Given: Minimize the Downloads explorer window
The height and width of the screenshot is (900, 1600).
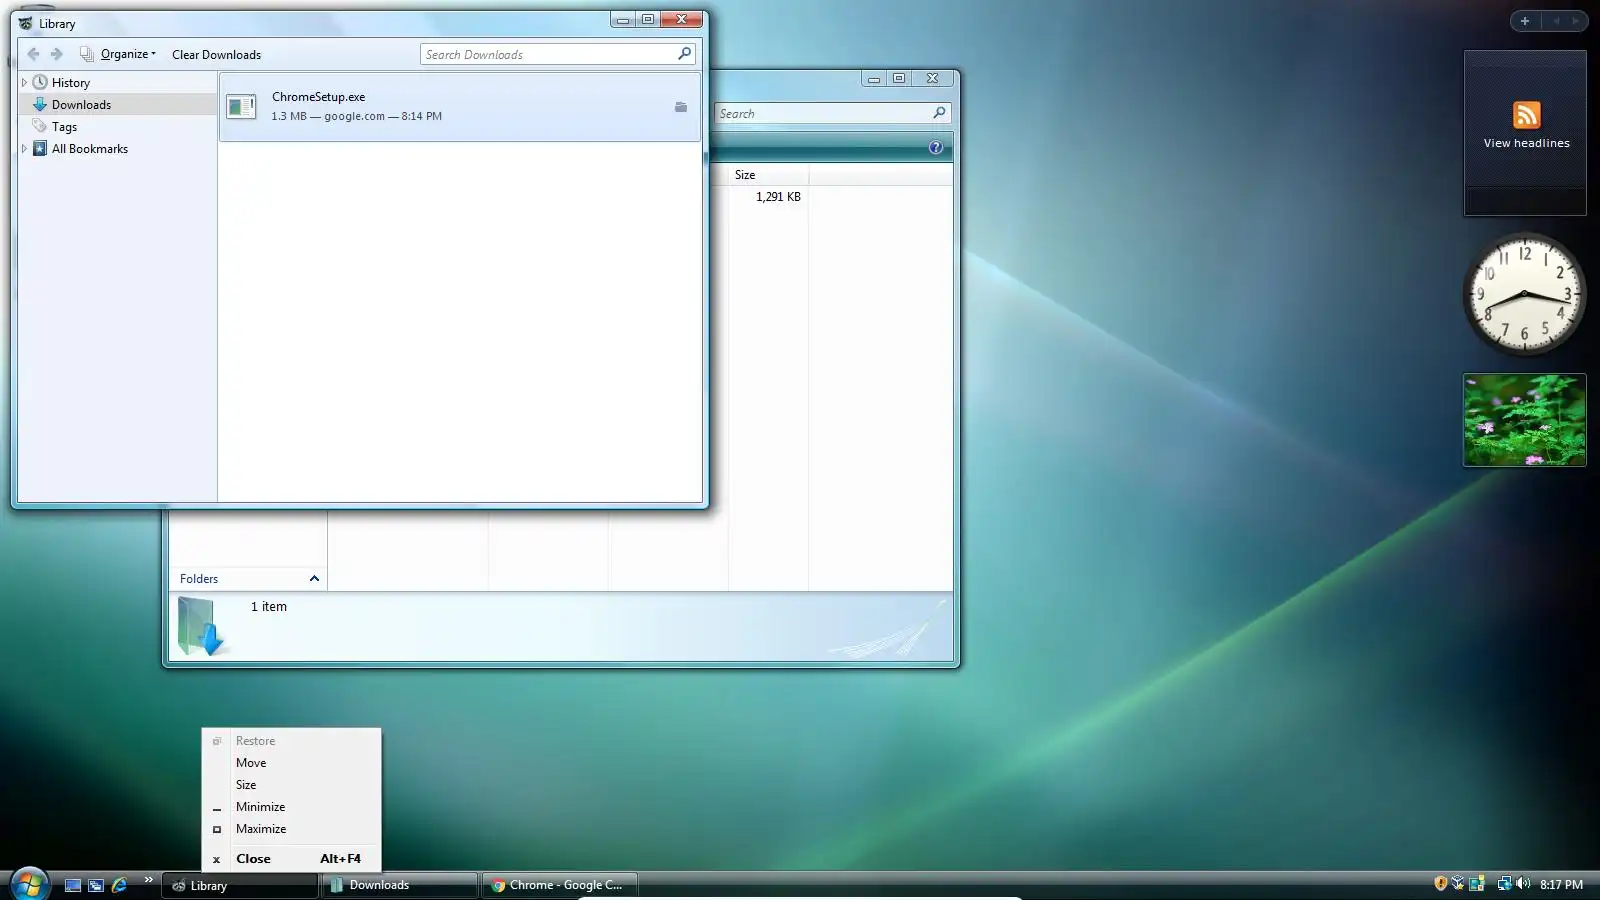Looking at the screenshot, I should [x=874, y=78].
